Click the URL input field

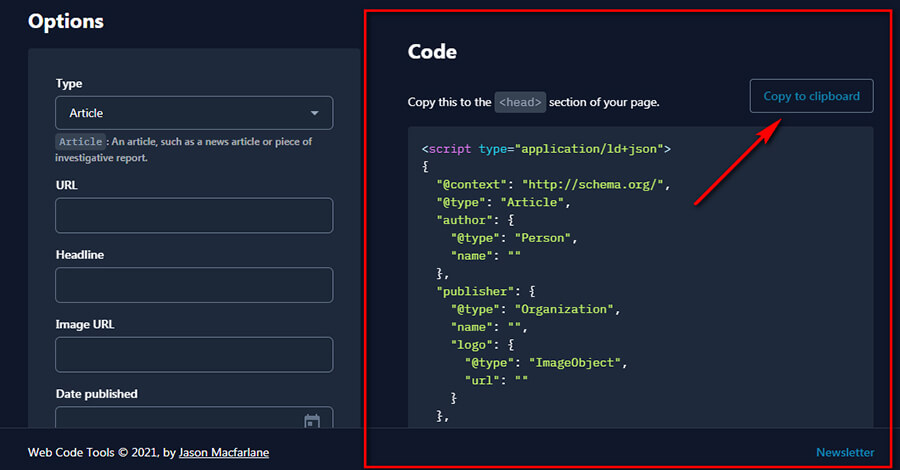194,215
